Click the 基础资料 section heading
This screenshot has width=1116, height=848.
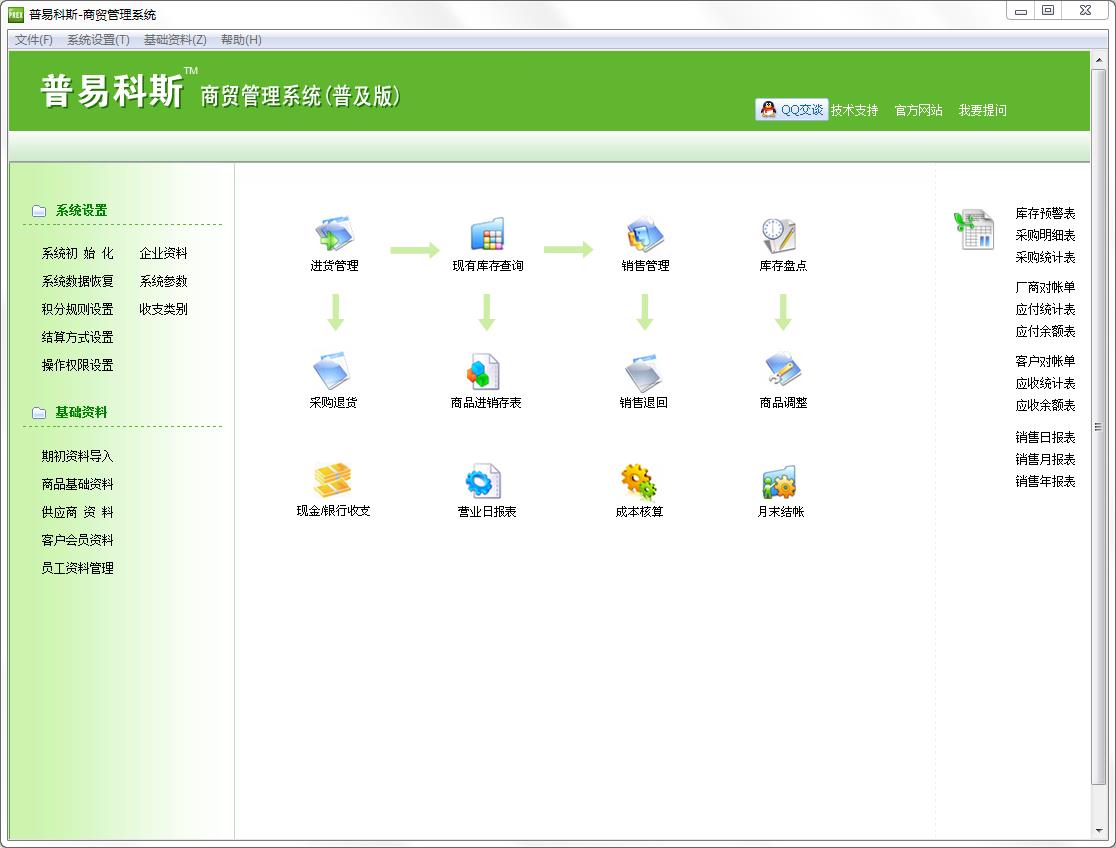pyautogui.click(x=81, y=413)
